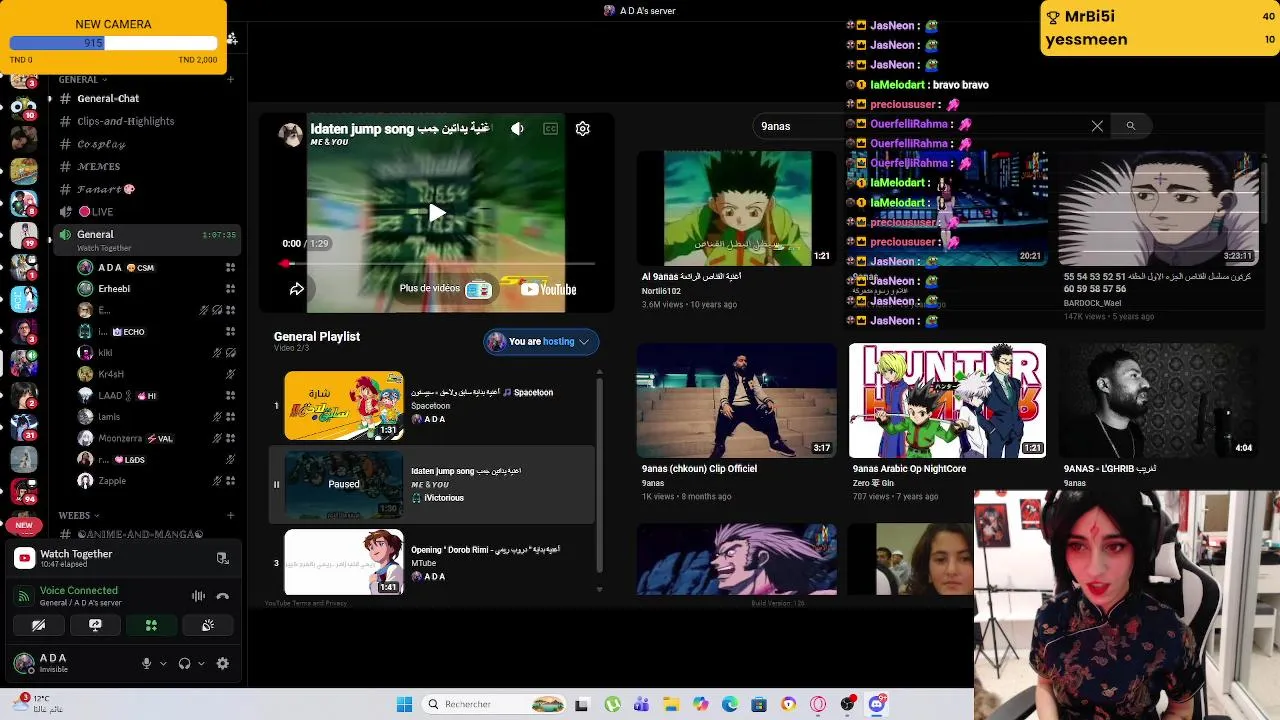The height and width of the screenshot is (720, 1280).
Task: Open Opera browser from the taskbar
Action: tap(818, 704)
